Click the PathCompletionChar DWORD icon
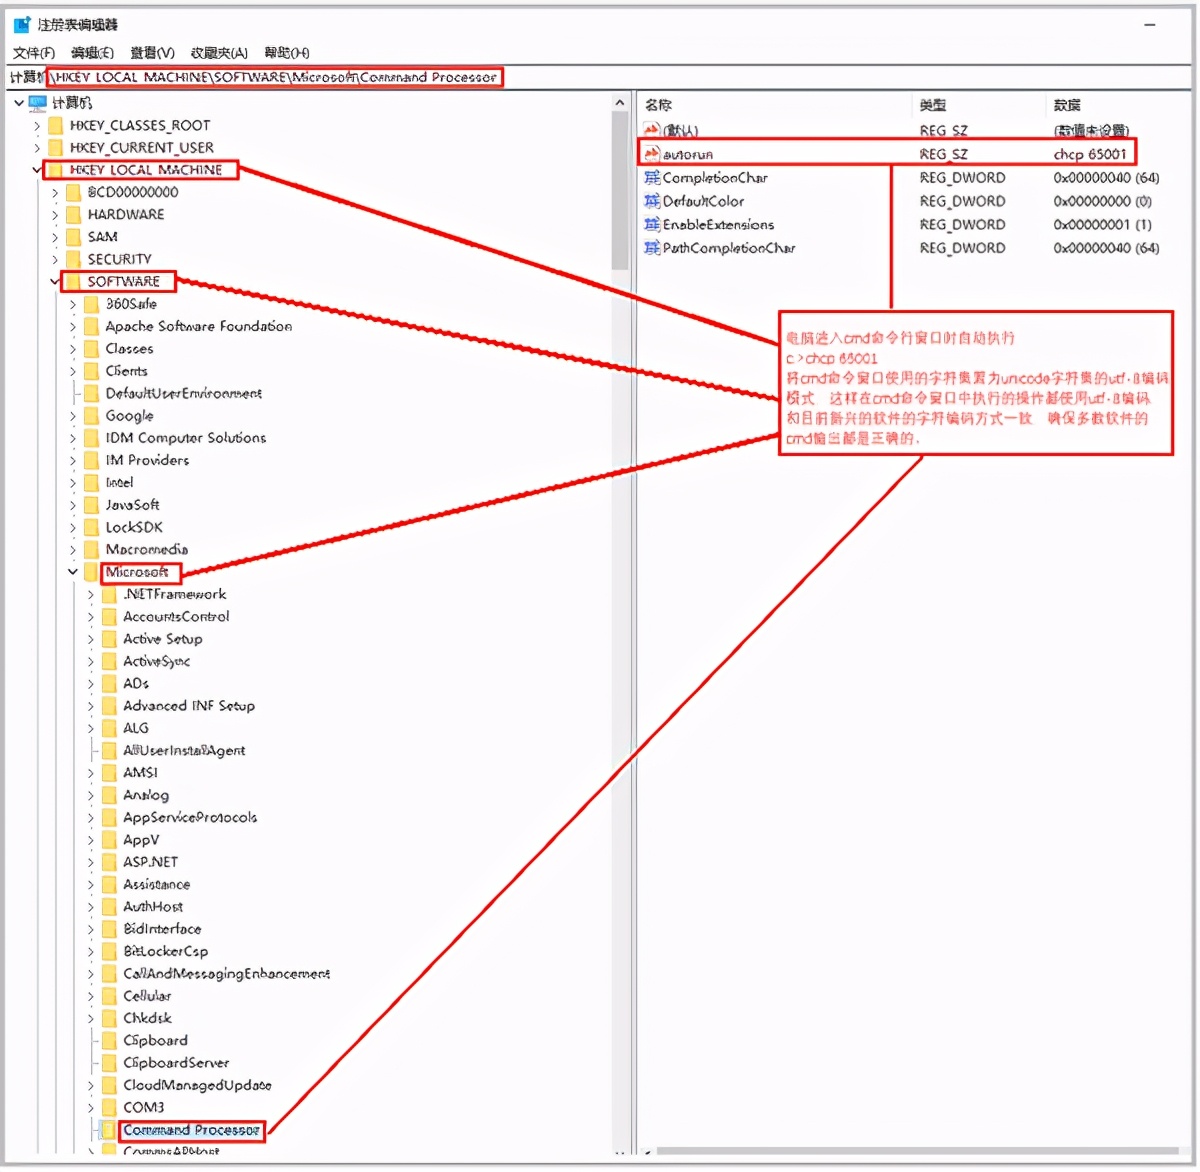This screenshot has width=1200, height=1172. click(652, 248)
